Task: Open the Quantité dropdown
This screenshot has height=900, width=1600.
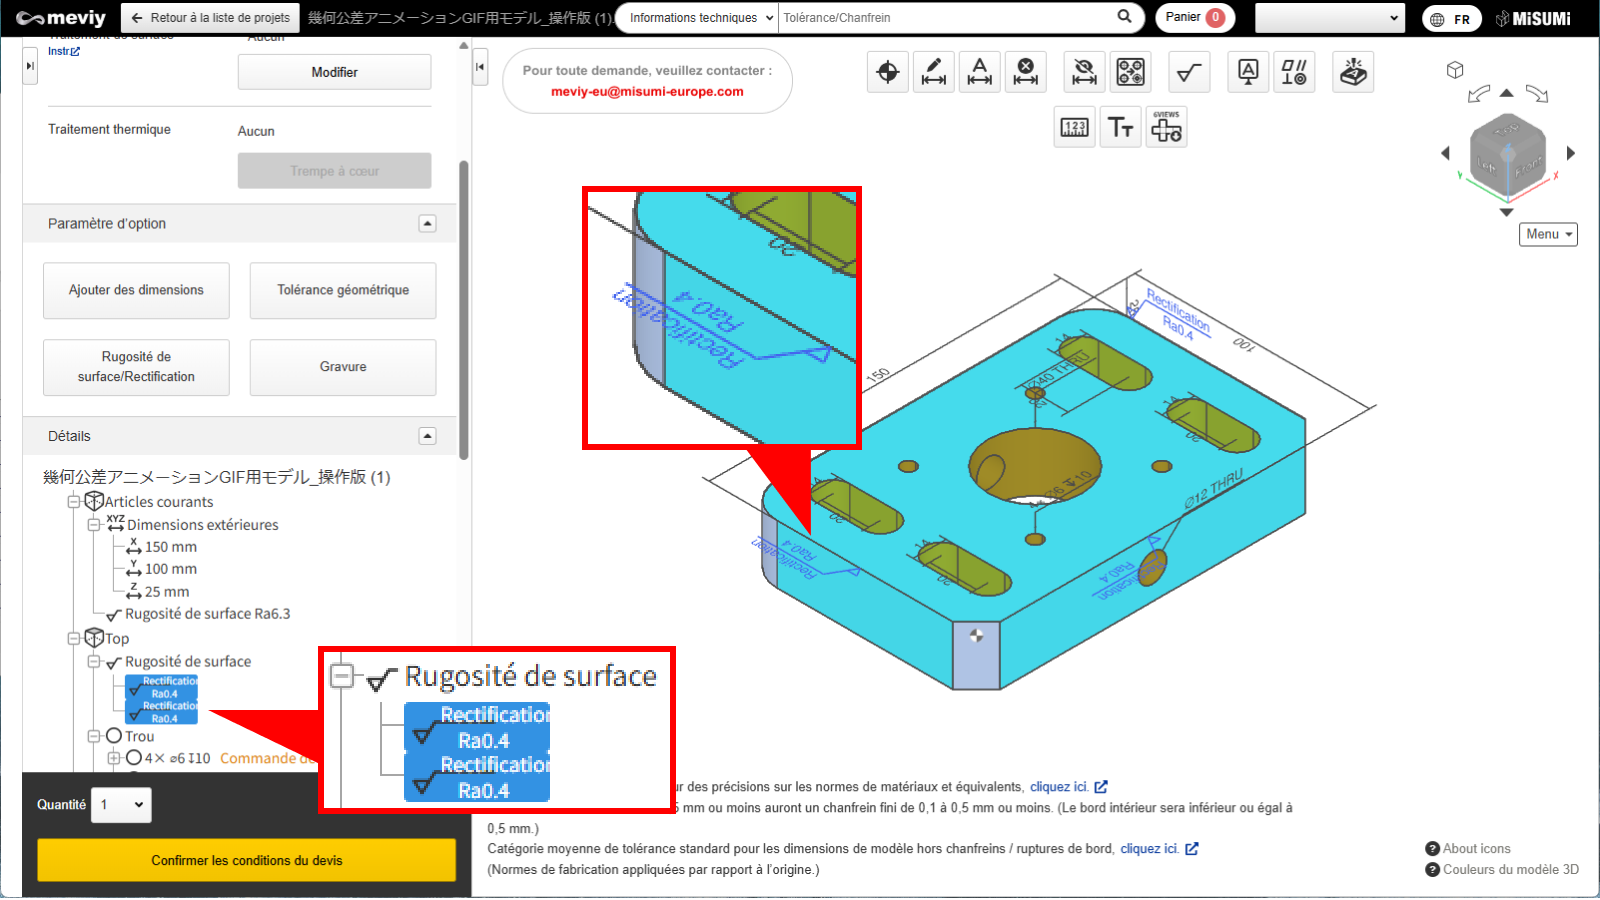Action: pyautogui.click(x=121, y=805)
